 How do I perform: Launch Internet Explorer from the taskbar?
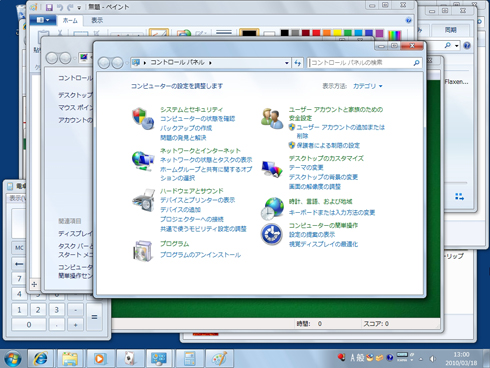point(41,359)
